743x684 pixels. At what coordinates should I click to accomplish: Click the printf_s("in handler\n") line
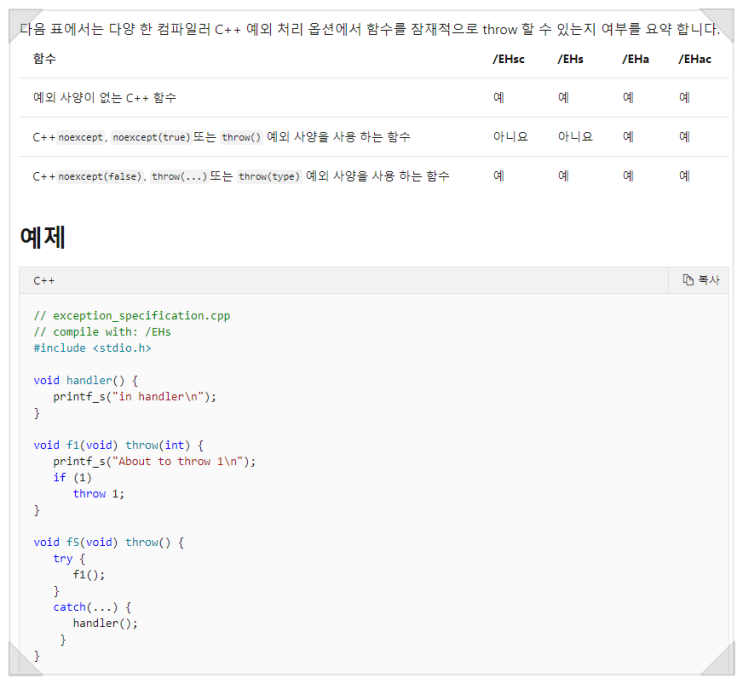[135, 397]
